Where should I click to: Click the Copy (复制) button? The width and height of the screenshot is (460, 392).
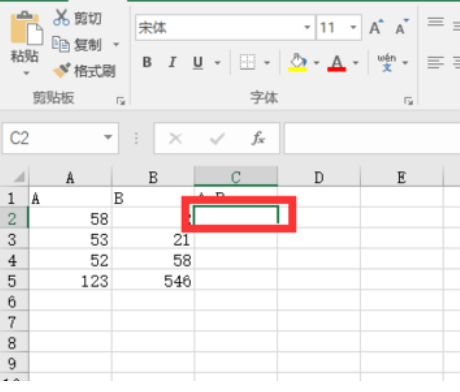(77, 44)
